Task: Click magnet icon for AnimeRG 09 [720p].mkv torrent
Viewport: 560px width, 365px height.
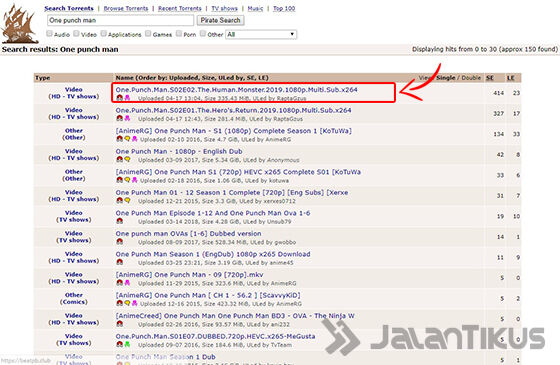Action: coord(120,283)
